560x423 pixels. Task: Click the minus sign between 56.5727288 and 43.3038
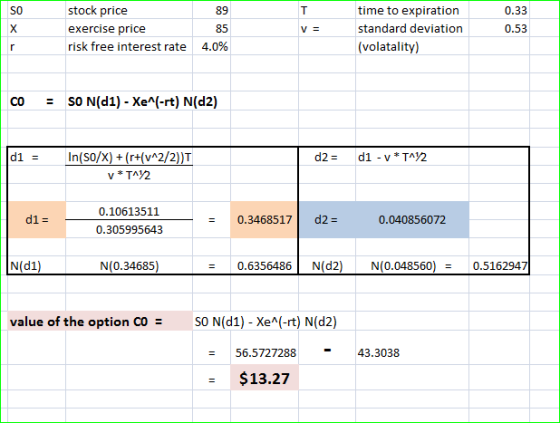[x=327, y=350]
